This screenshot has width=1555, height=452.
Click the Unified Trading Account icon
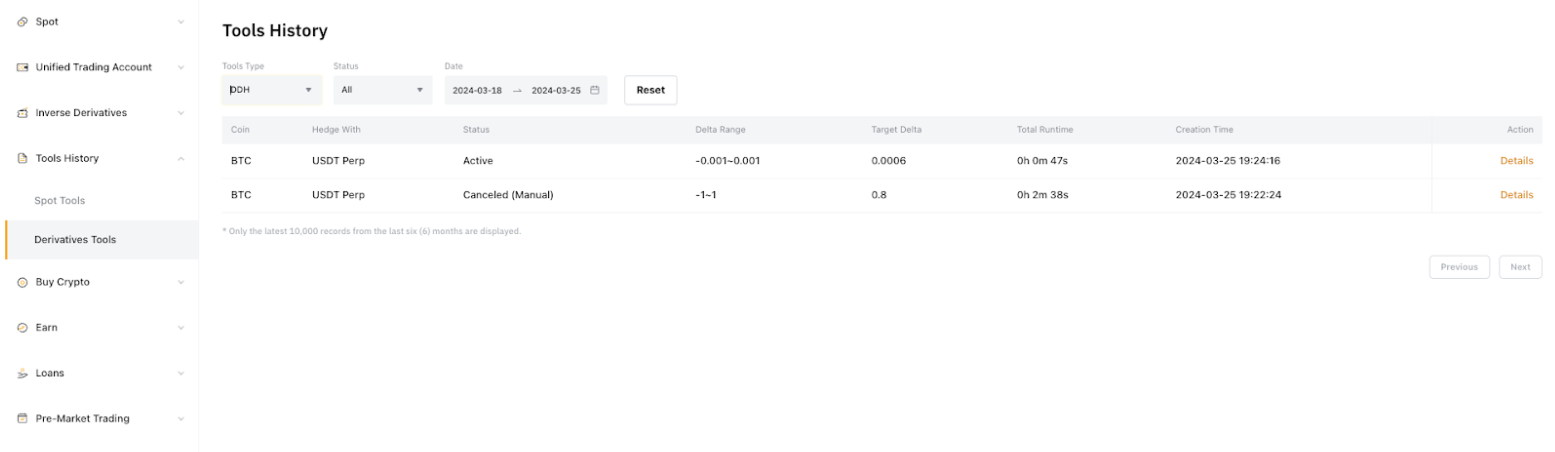click(22, 68)
